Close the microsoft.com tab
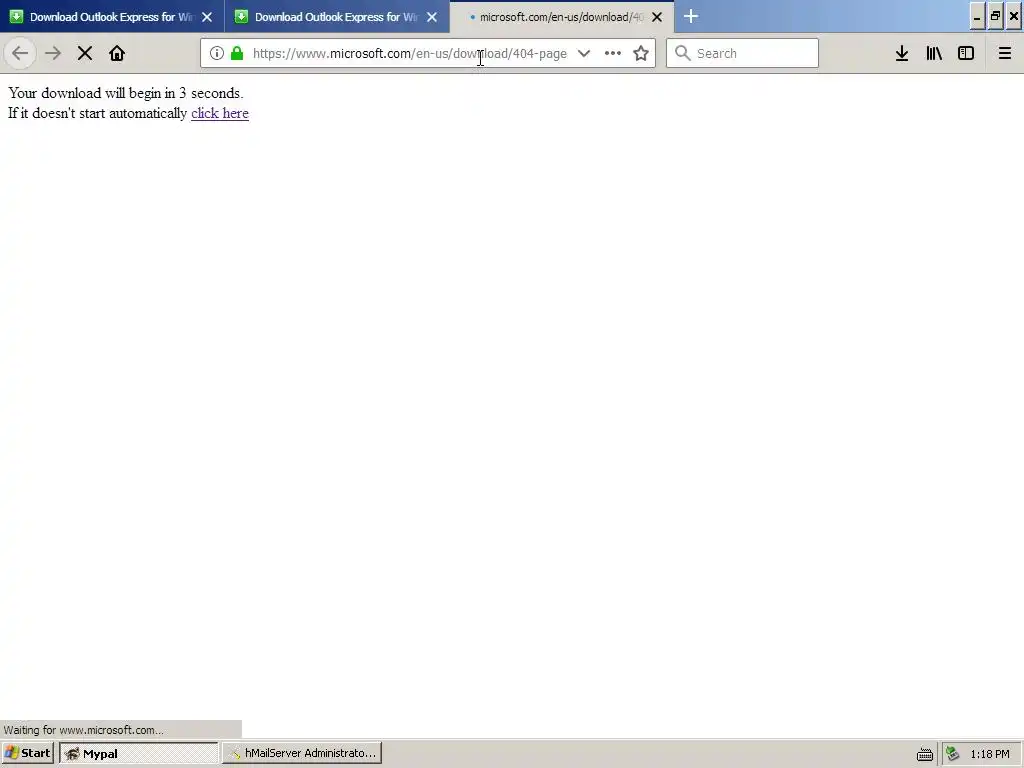The image size is (1024, 768). click(657, 17)
